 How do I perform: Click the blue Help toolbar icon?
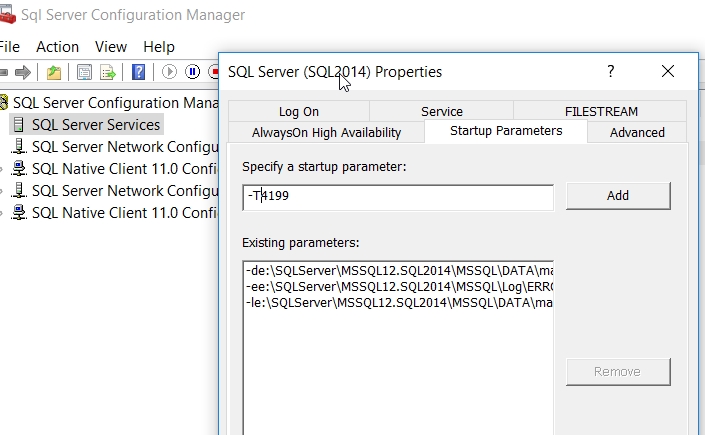[139, 72]
